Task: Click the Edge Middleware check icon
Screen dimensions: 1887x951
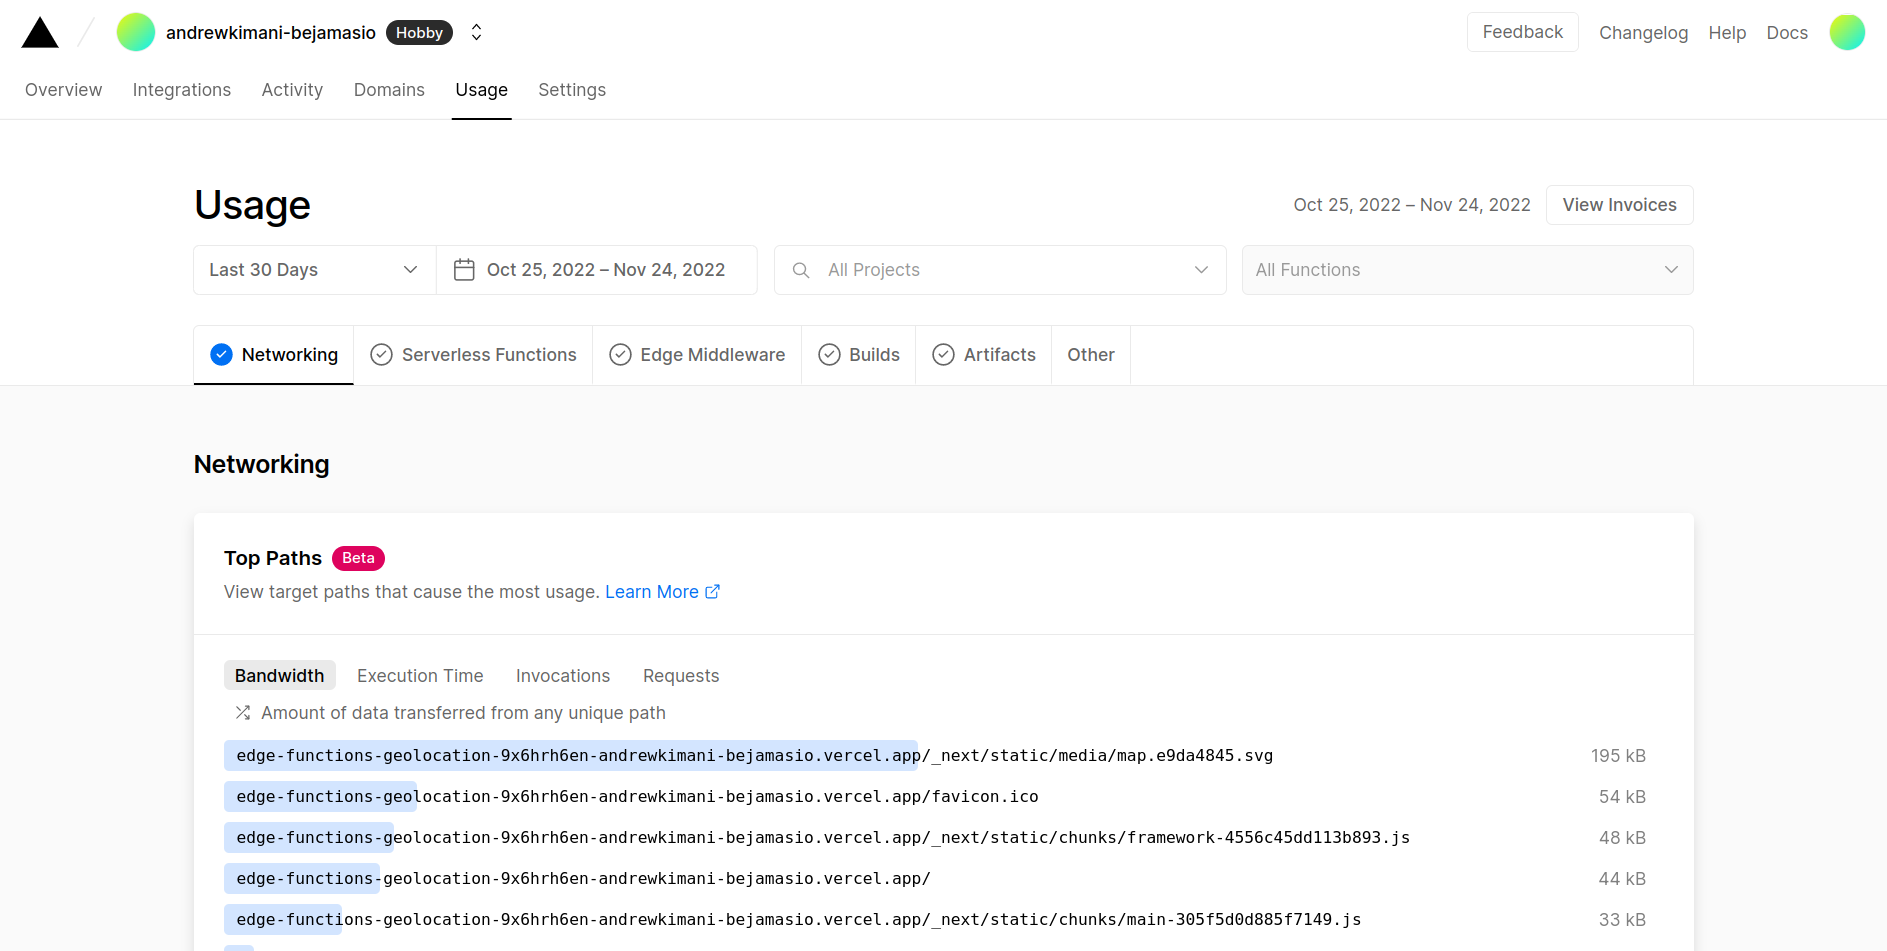Action: tap(620, 355)
